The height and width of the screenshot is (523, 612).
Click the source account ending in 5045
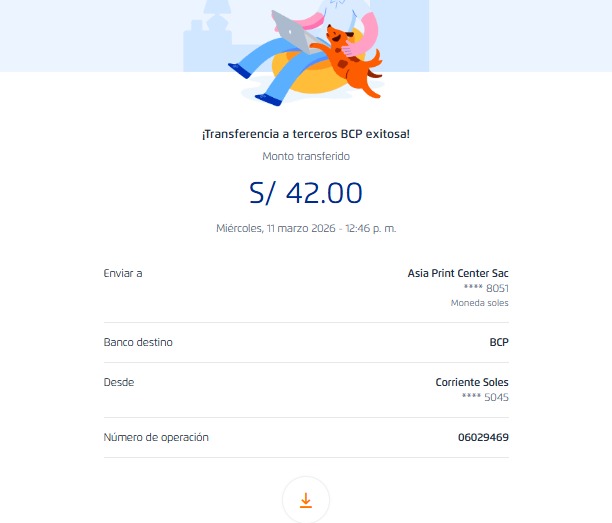(x=486, y=397)
